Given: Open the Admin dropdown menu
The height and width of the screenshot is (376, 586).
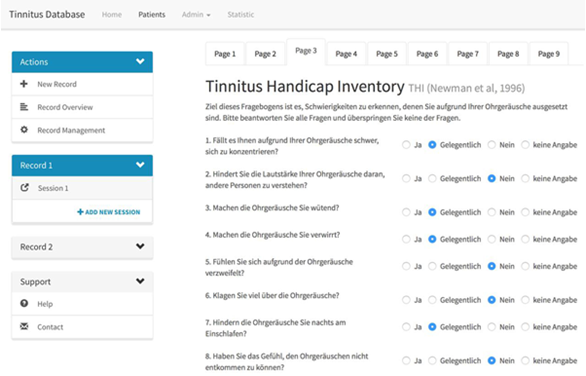Looking at the screenshot, I should click(x=196, y=15).
